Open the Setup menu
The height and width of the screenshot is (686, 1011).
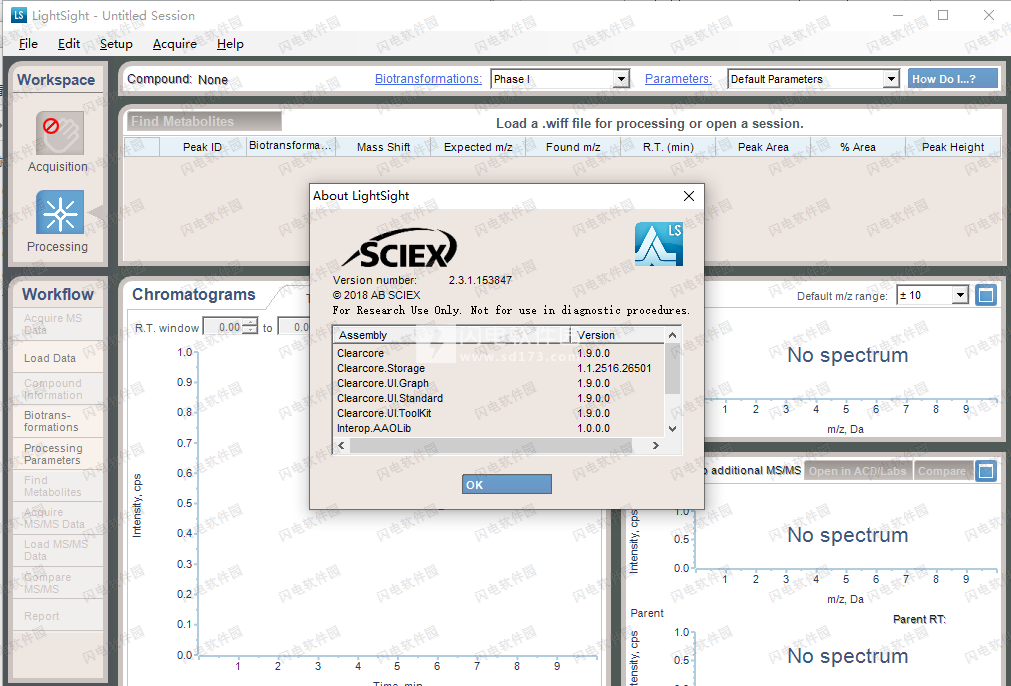tap(116, 44)
